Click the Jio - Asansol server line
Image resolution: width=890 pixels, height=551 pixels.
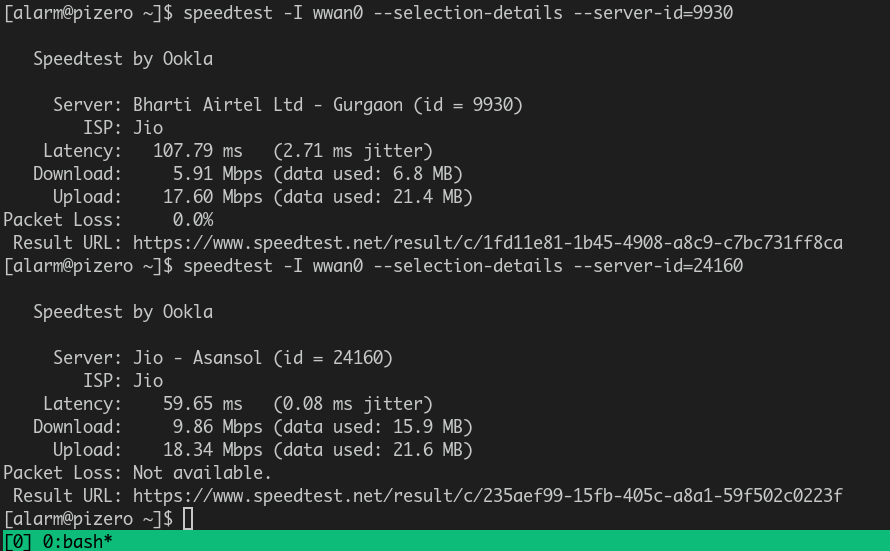pyautogui.click(x=222, y=358)
